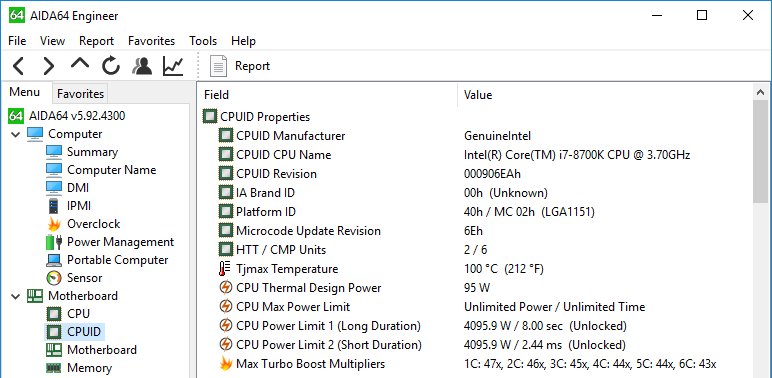This screenshot has height=378, width=772.
Task: Click the Max Turbo Boost flame icon
Action: 225,364
